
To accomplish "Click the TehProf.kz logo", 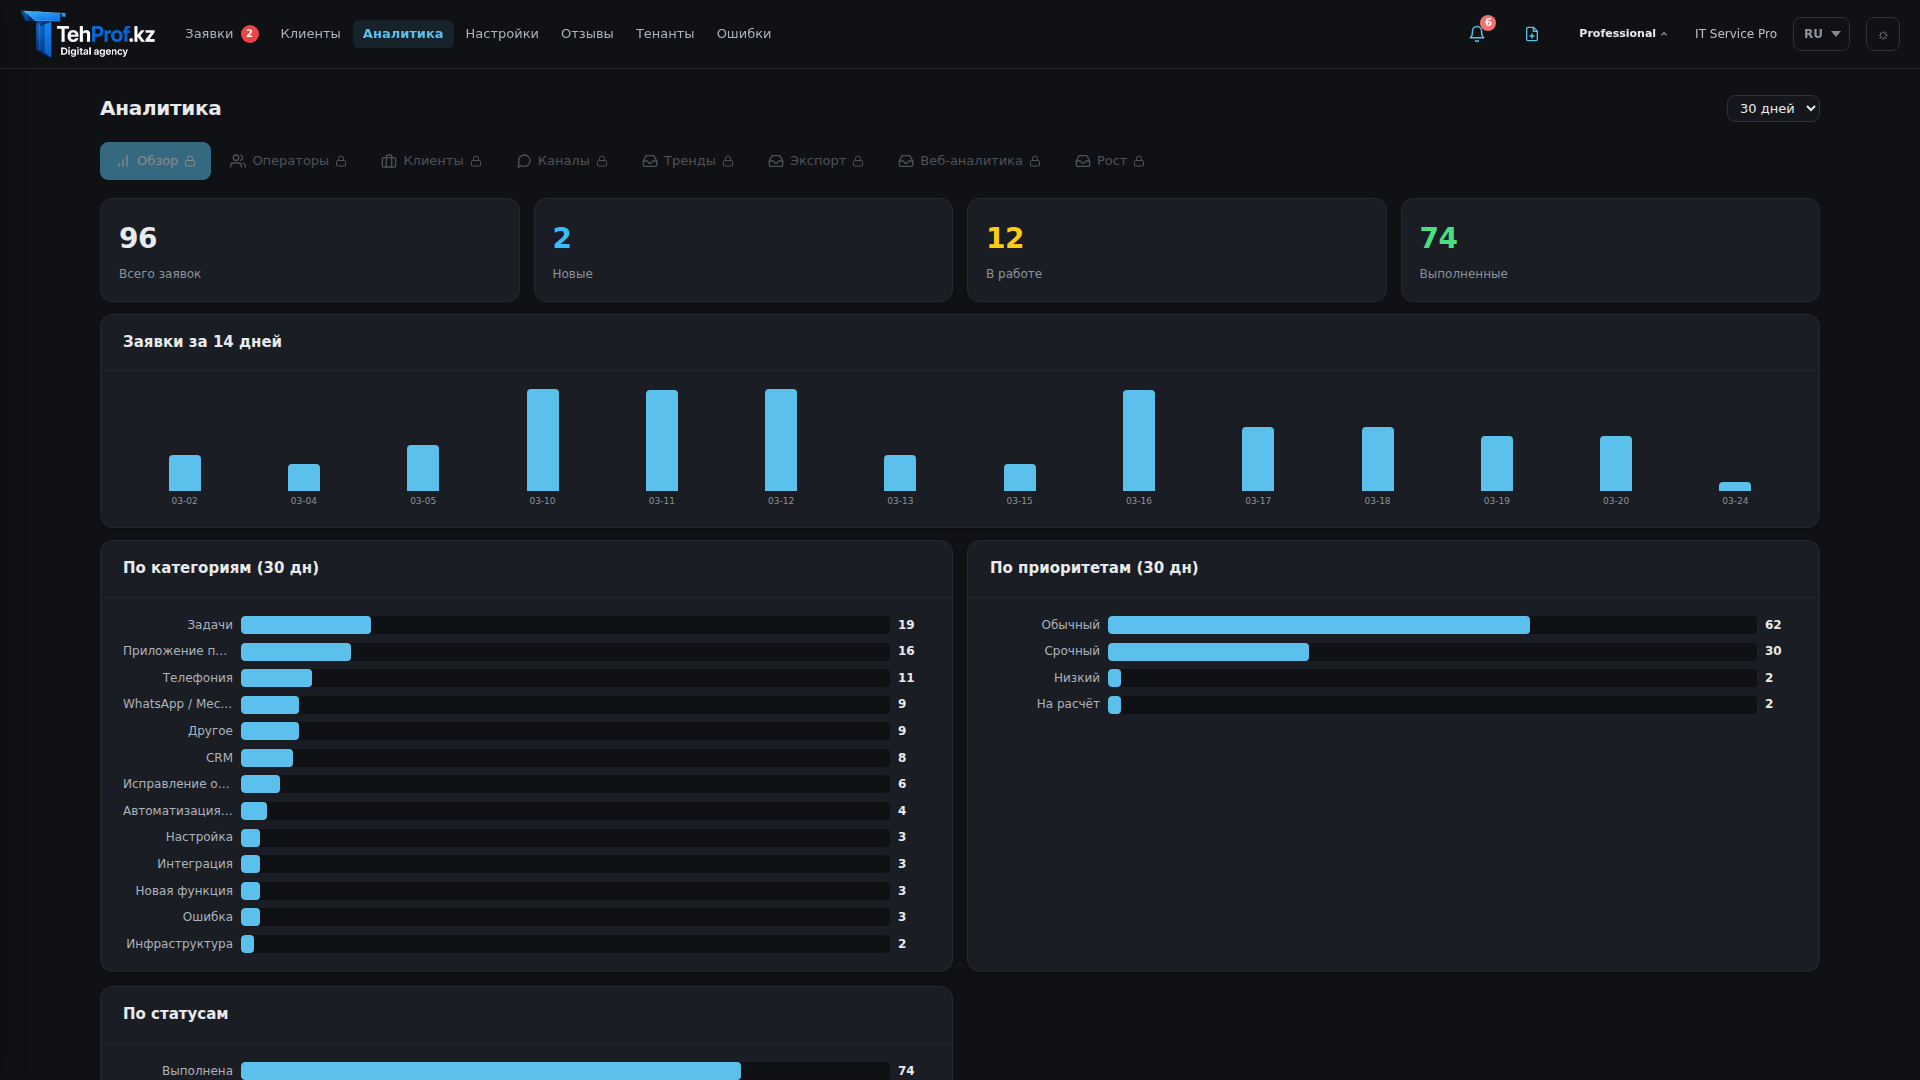I will click(89, 34).
